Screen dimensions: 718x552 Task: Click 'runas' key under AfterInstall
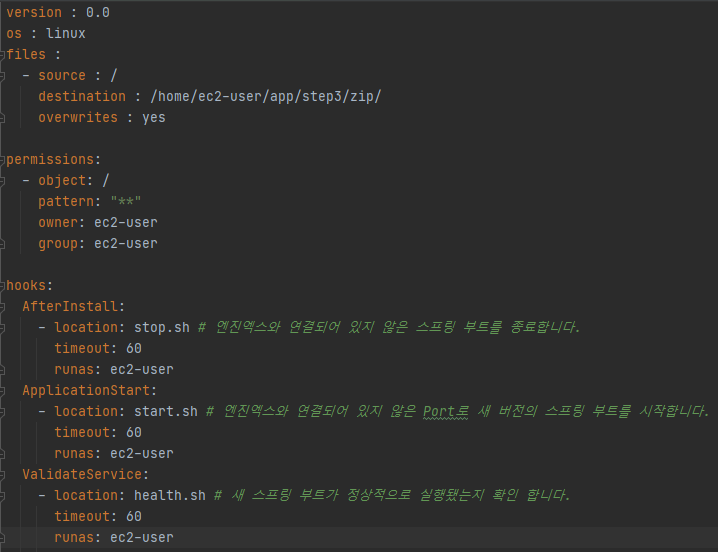pos(74,370)
